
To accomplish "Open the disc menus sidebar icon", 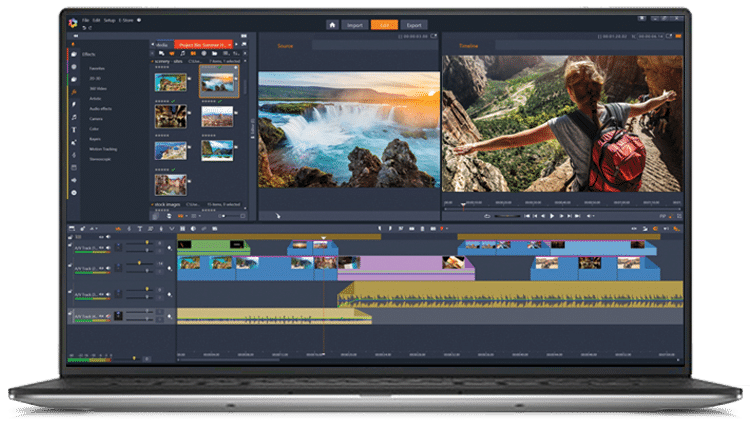I will tap(74, 193).
